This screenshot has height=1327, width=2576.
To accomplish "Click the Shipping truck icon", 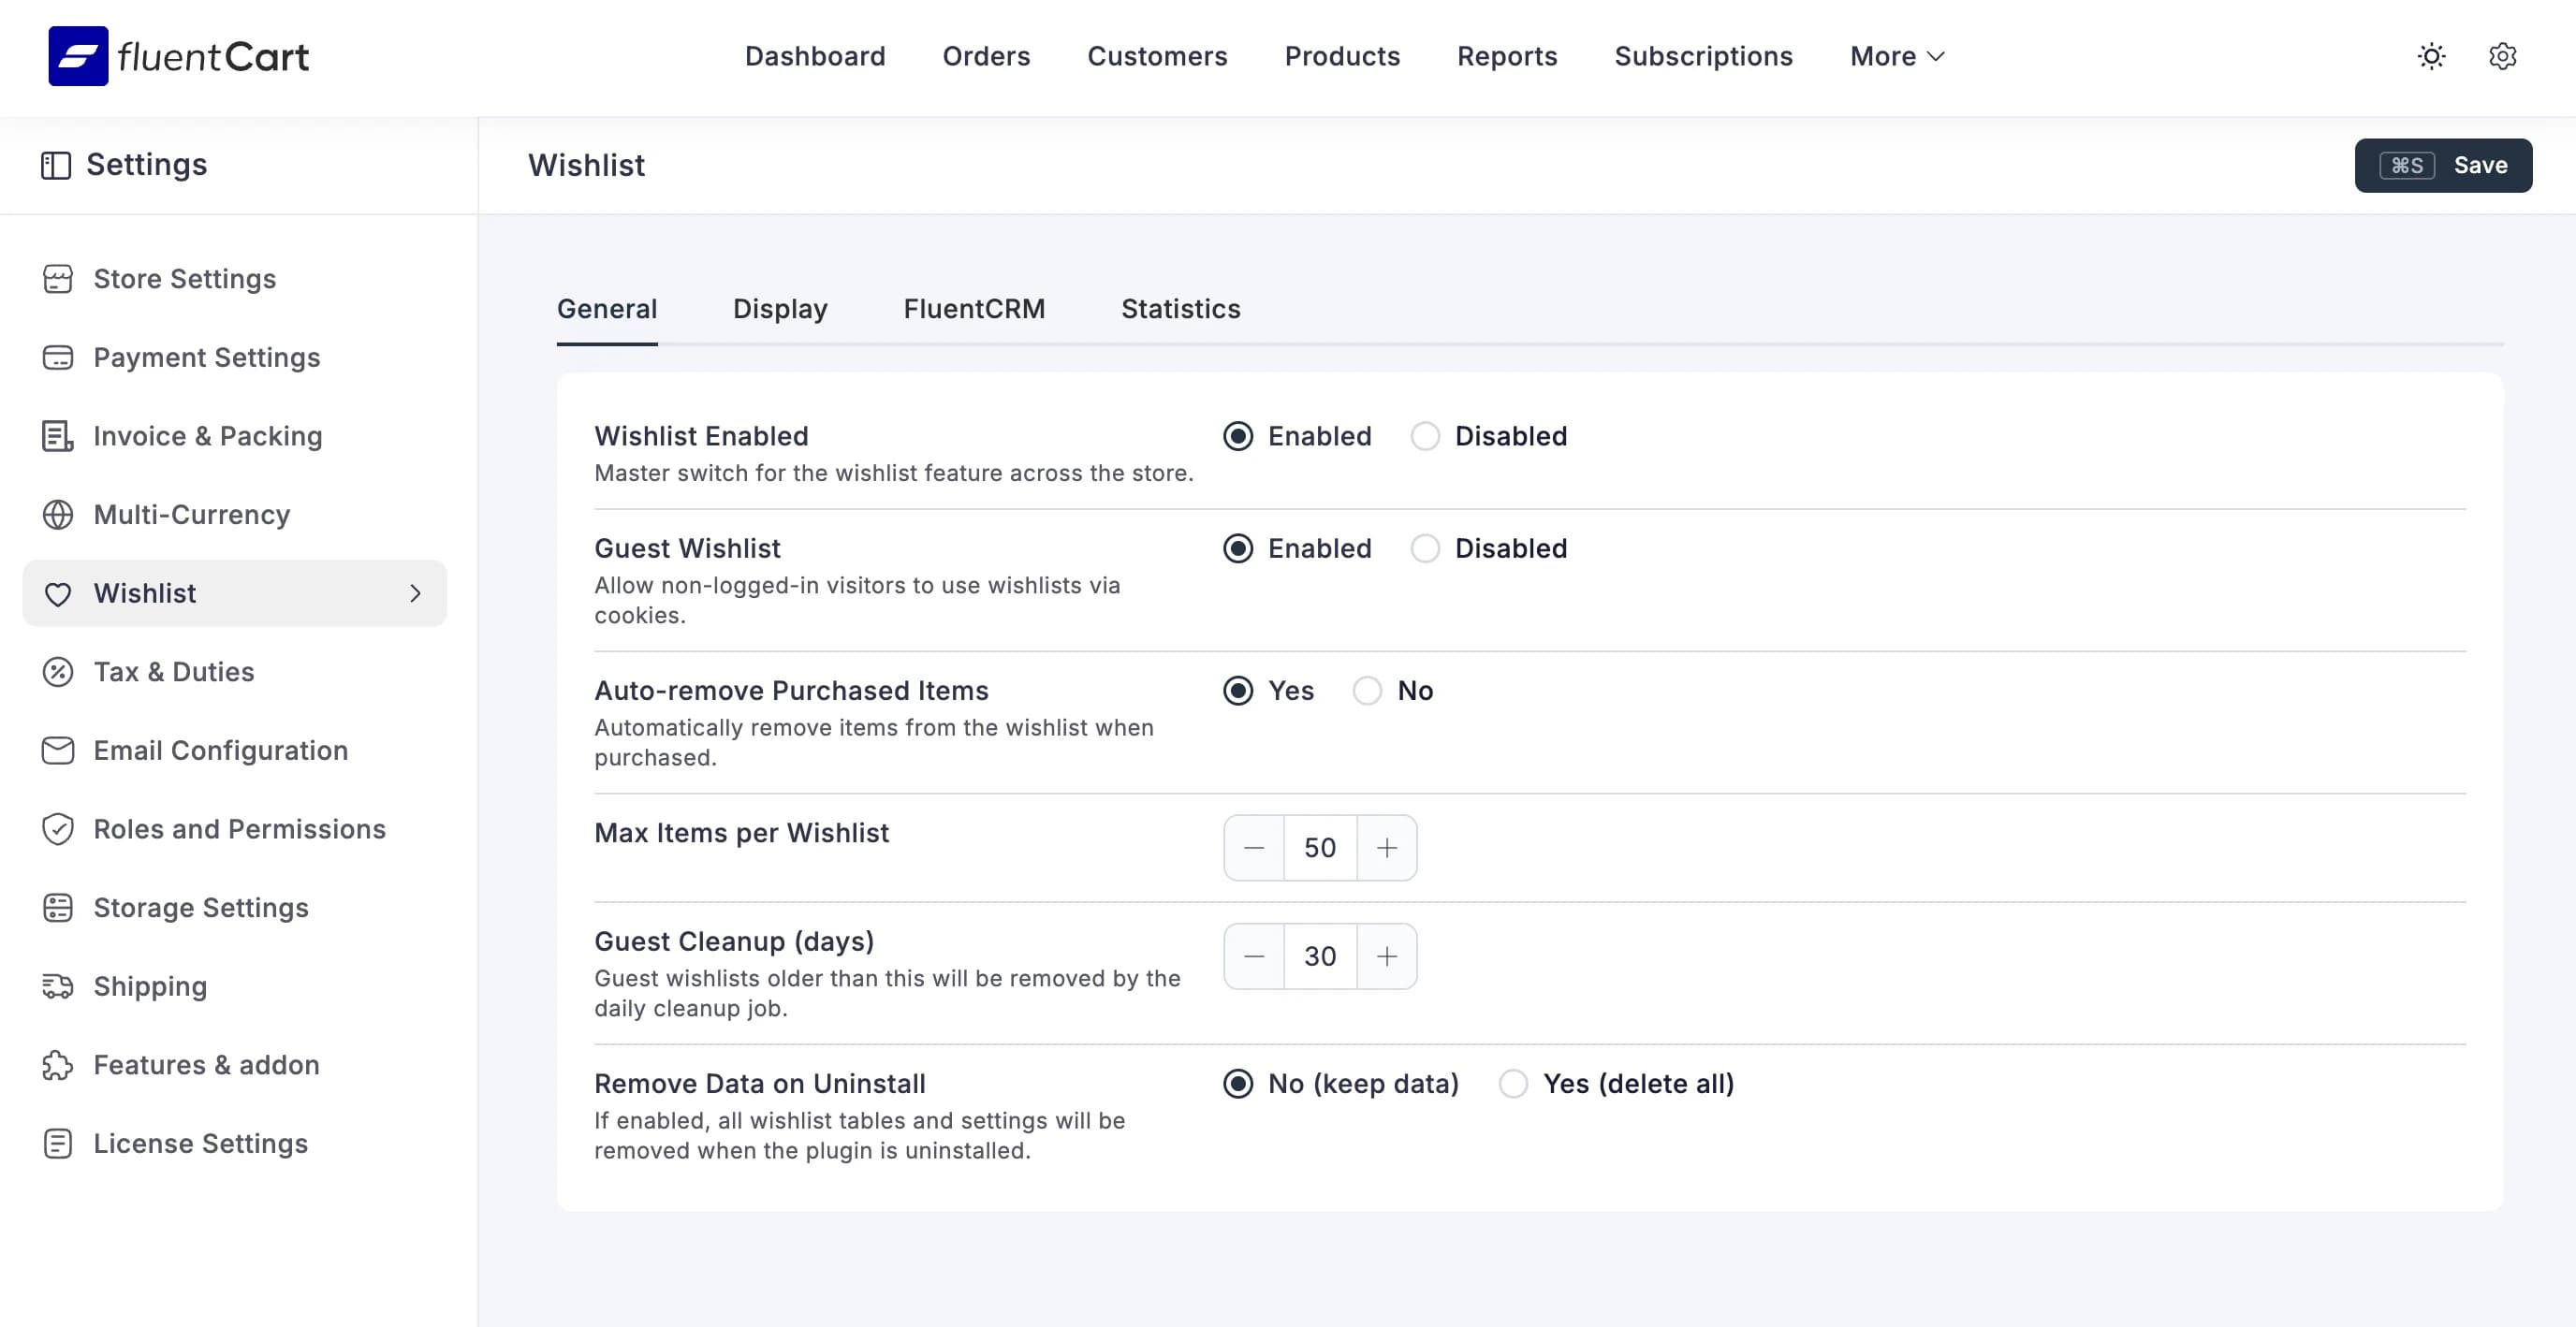I will [58, 986].
